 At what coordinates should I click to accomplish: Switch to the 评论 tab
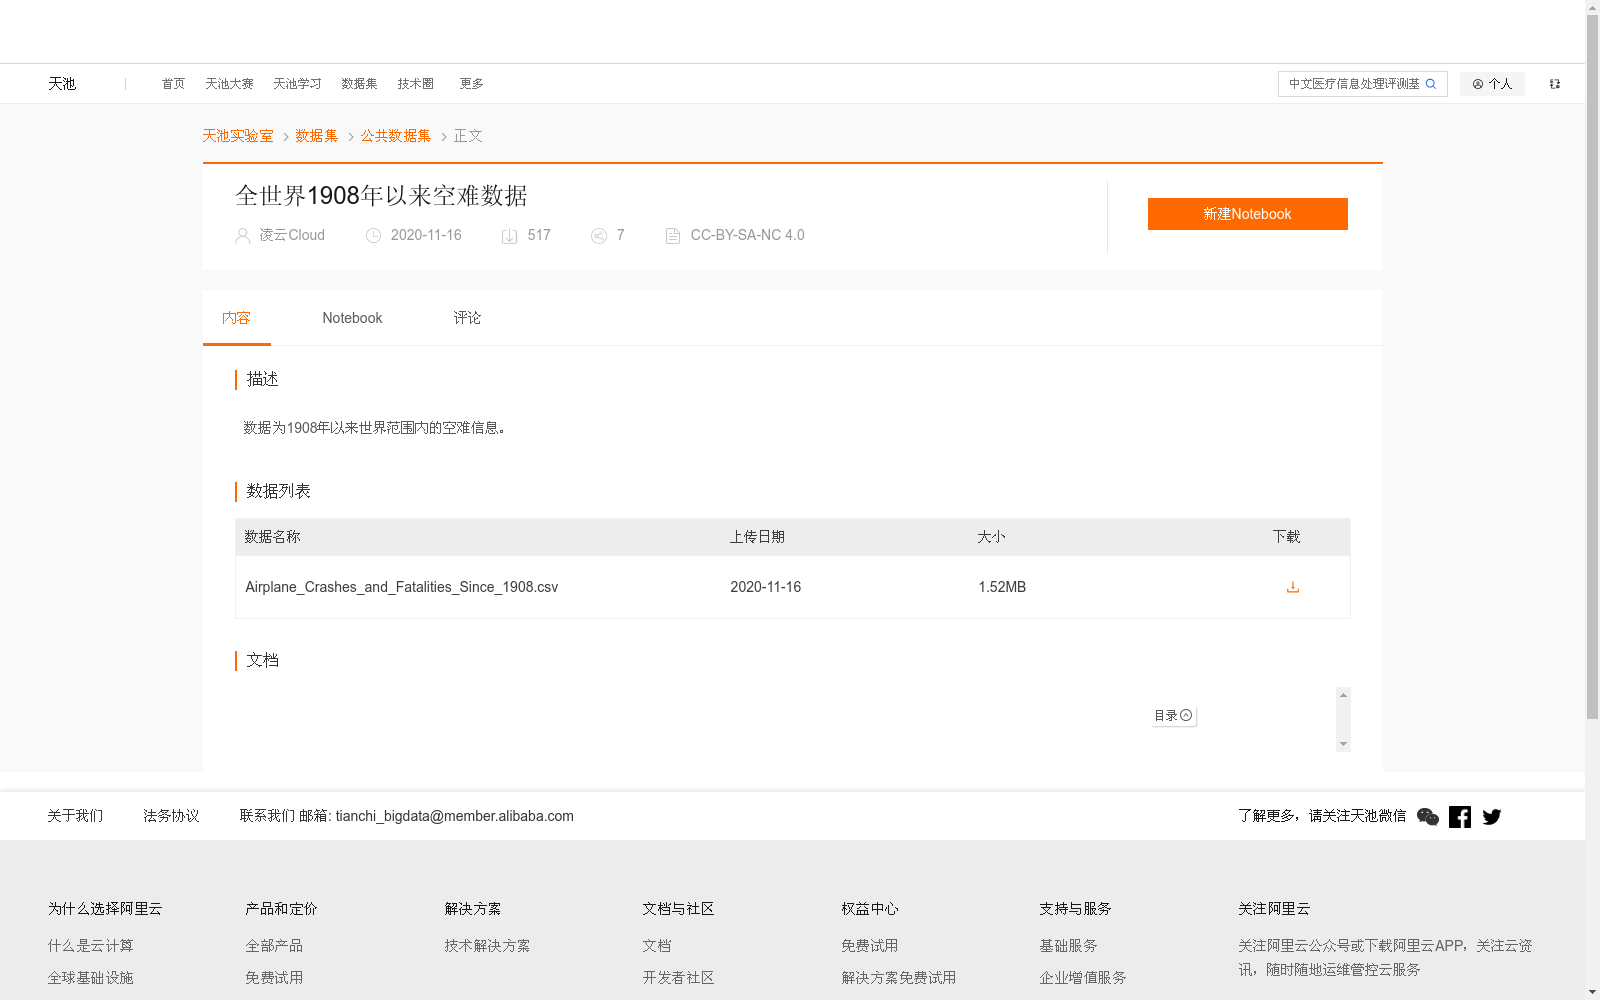coord(467,318)
